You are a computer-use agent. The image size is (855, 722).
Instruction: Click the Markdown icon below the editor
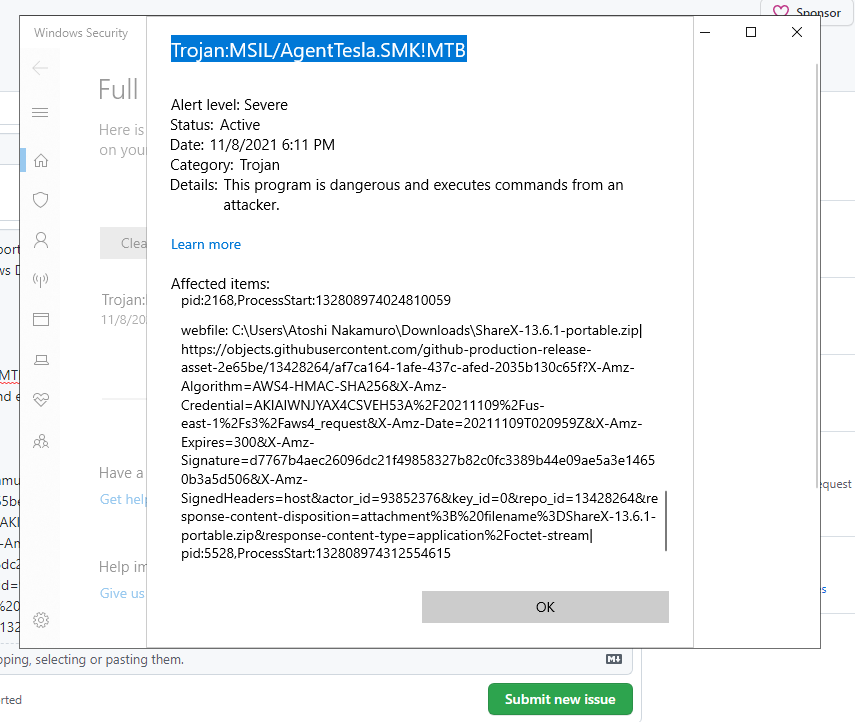click(614, 659)
